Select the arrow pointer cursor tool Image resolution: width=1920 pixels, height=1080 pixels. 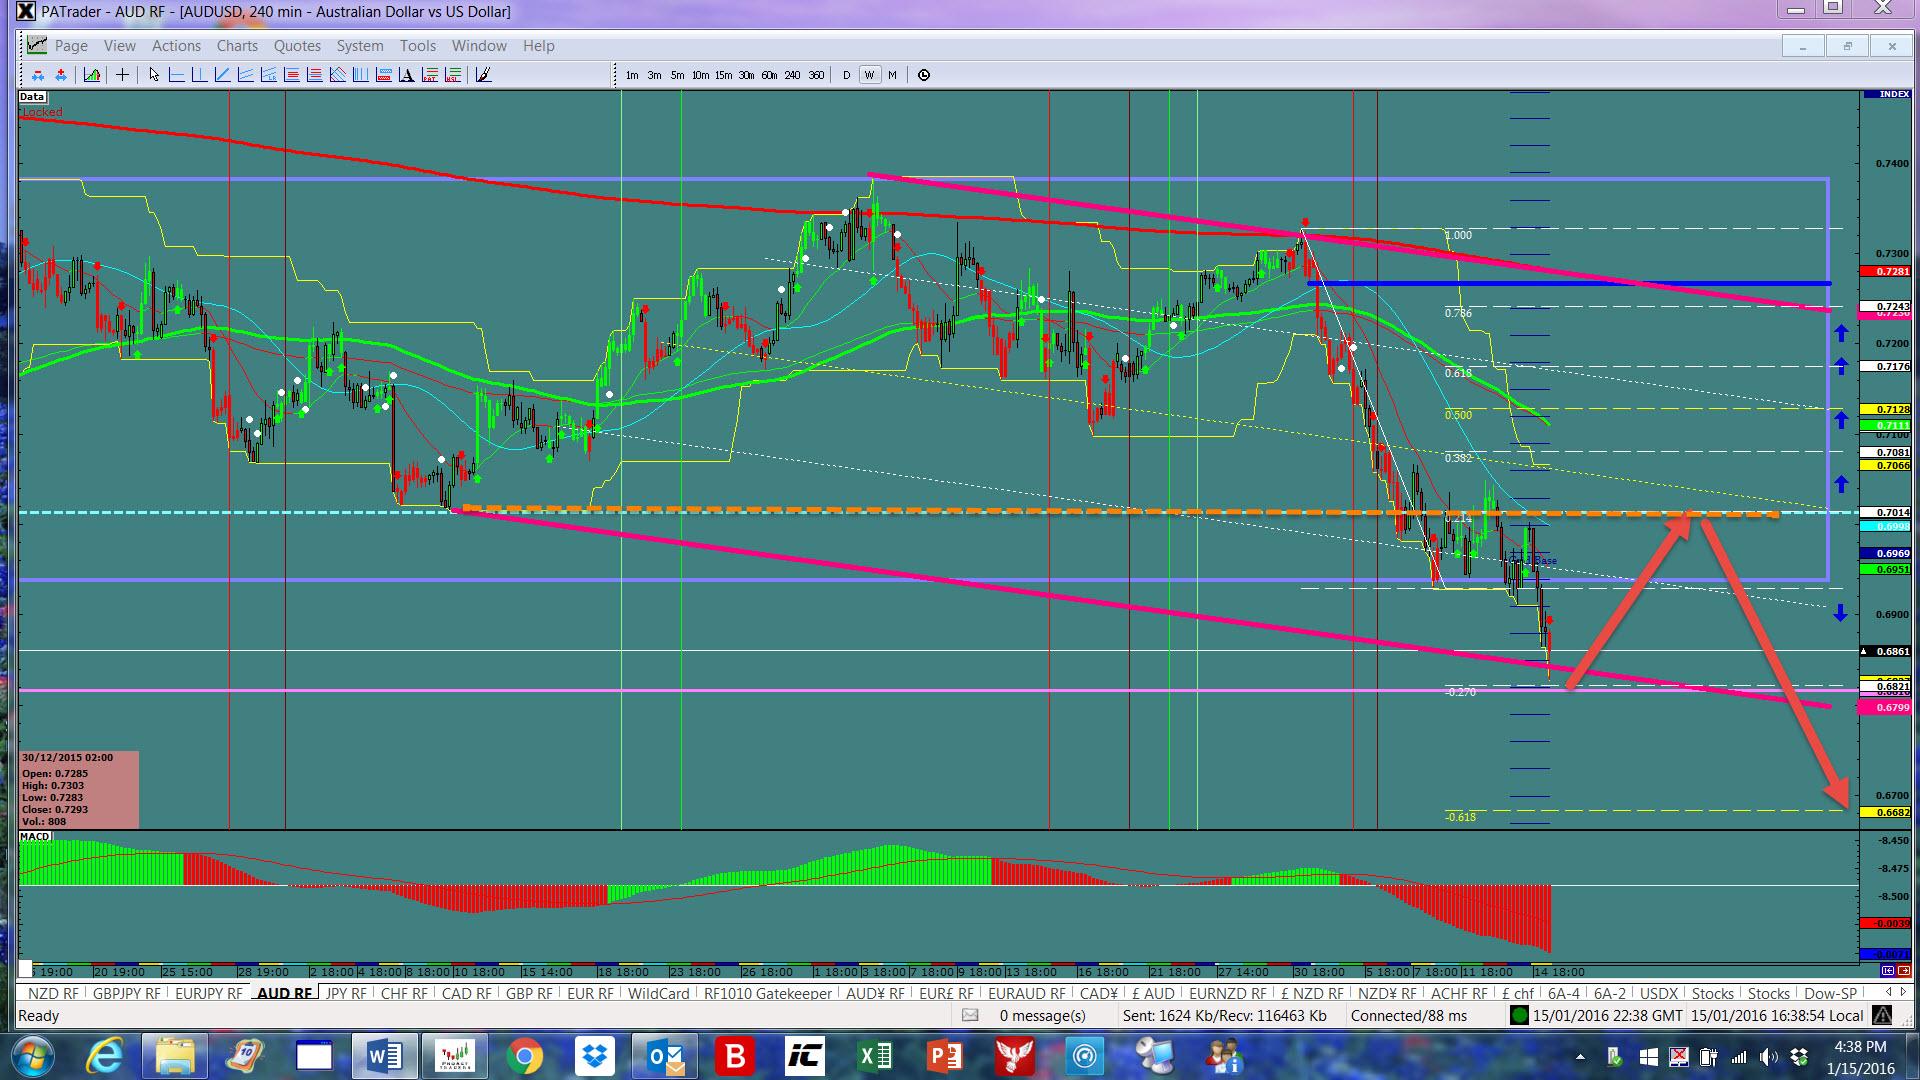coord(154,75)
